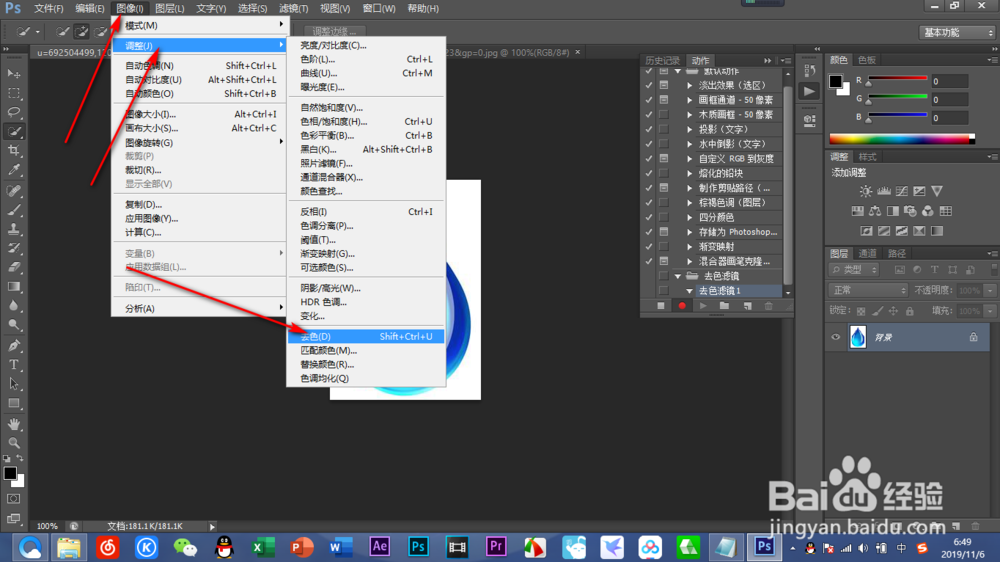Uncheck the 渐变映射 action checkmark
Image resolution: width=1000 pixels, height=562 pixels.
tap(649, 246)
